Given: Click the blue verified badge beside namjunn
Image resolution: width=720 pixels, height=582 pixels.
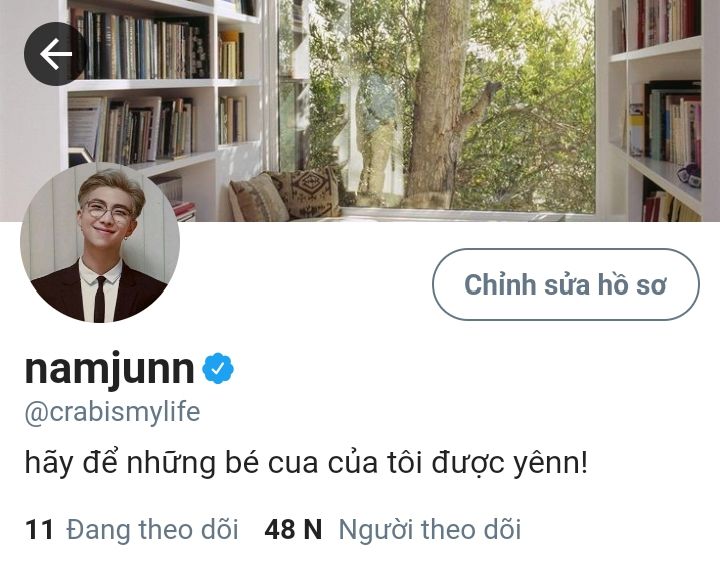Looking at the screenshot, I should tap(218, 368).
